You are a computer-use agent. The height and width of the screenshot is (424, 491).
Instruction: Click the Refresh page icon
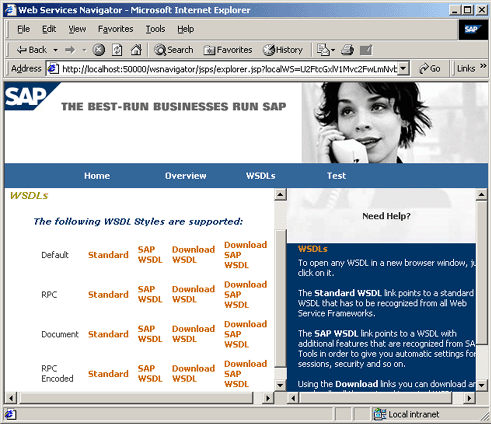[x=117, y=50]
